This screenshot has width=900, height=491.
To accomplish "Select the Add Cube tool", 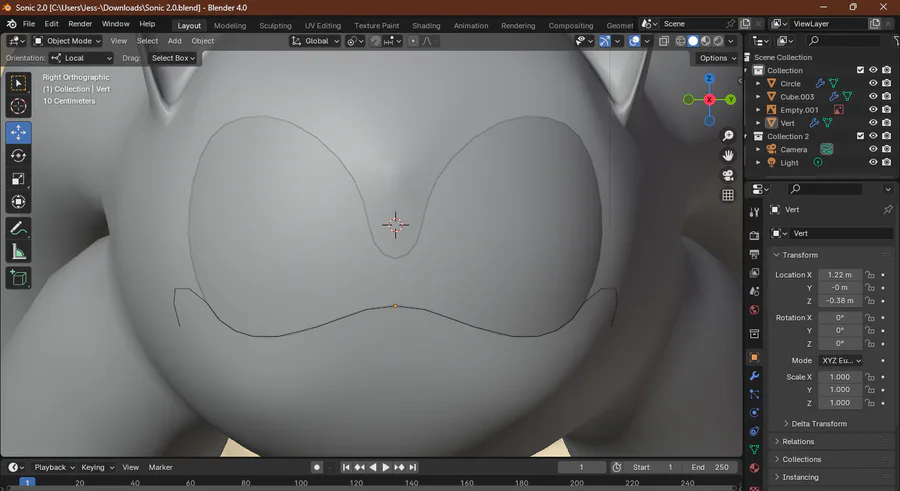I will [x=18, y=279].
